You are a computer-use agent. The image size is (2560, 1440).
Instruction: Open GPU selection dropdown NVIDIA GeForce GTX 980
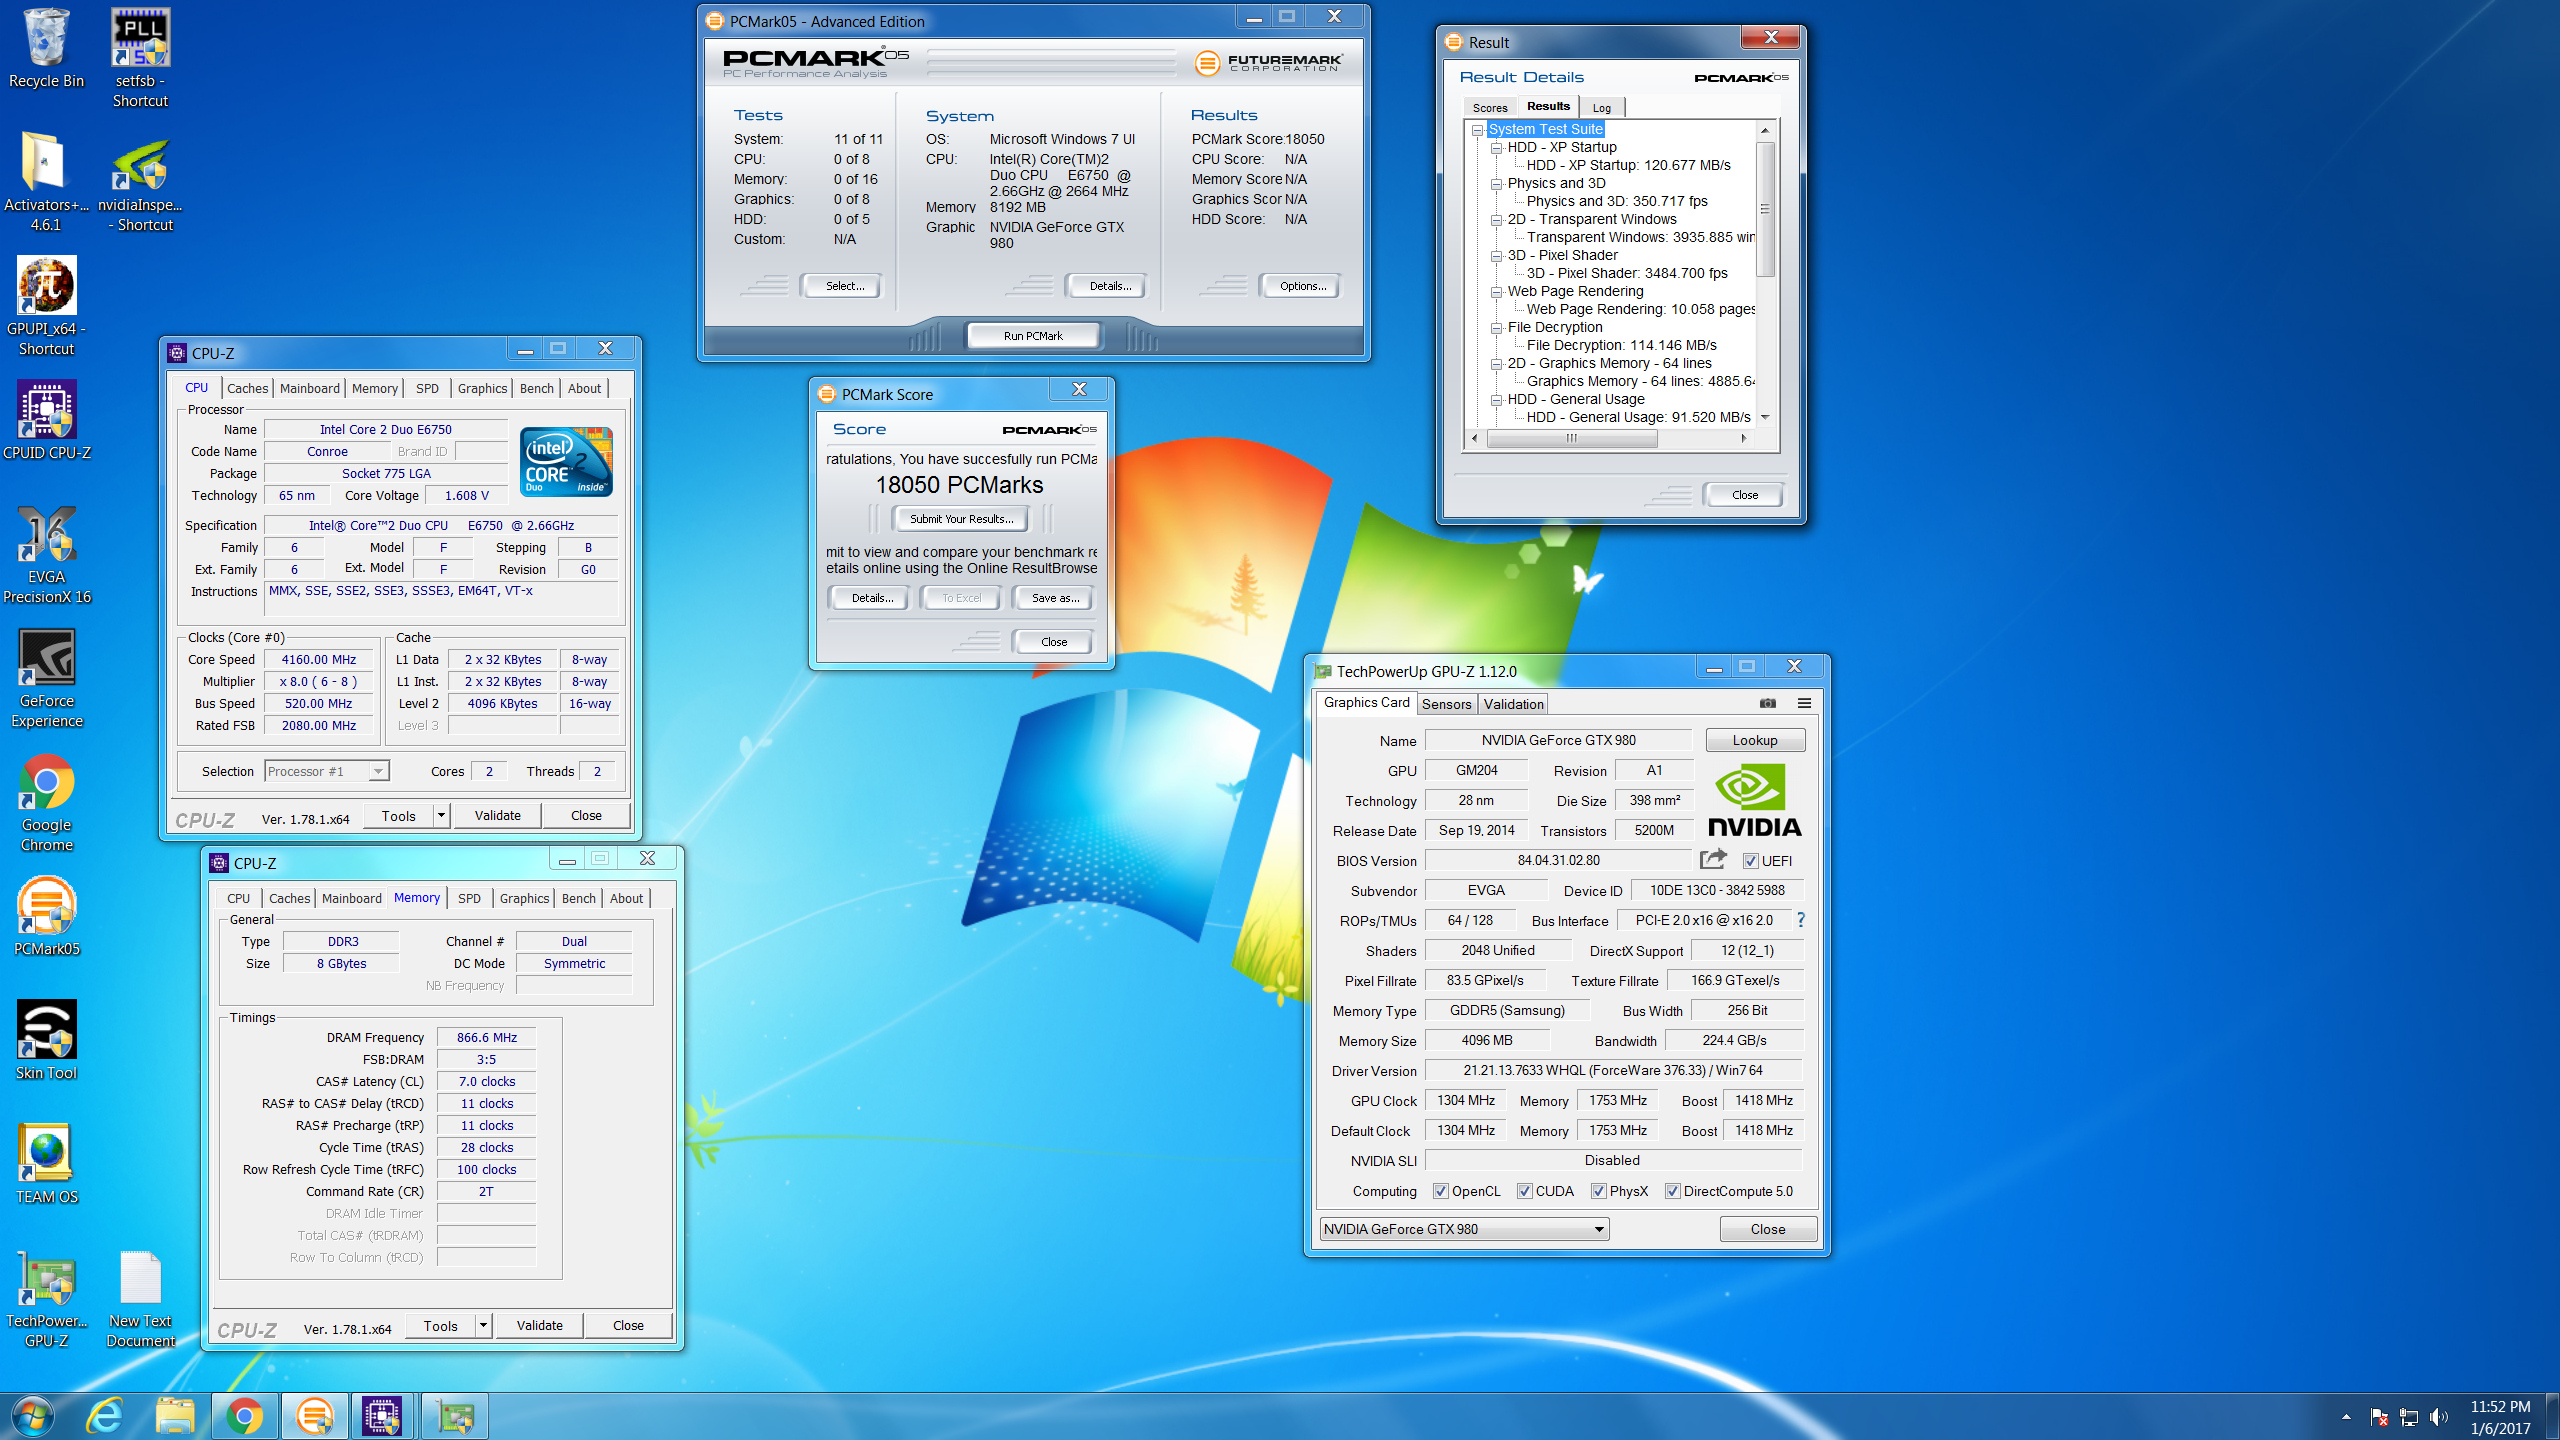click(1464, 1229)
